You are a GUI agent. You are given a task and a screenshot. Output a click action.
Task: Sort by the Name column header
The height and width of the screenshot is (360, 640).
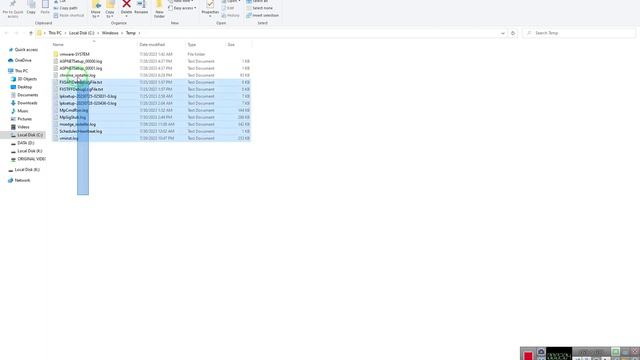click(x=58, y=44)
